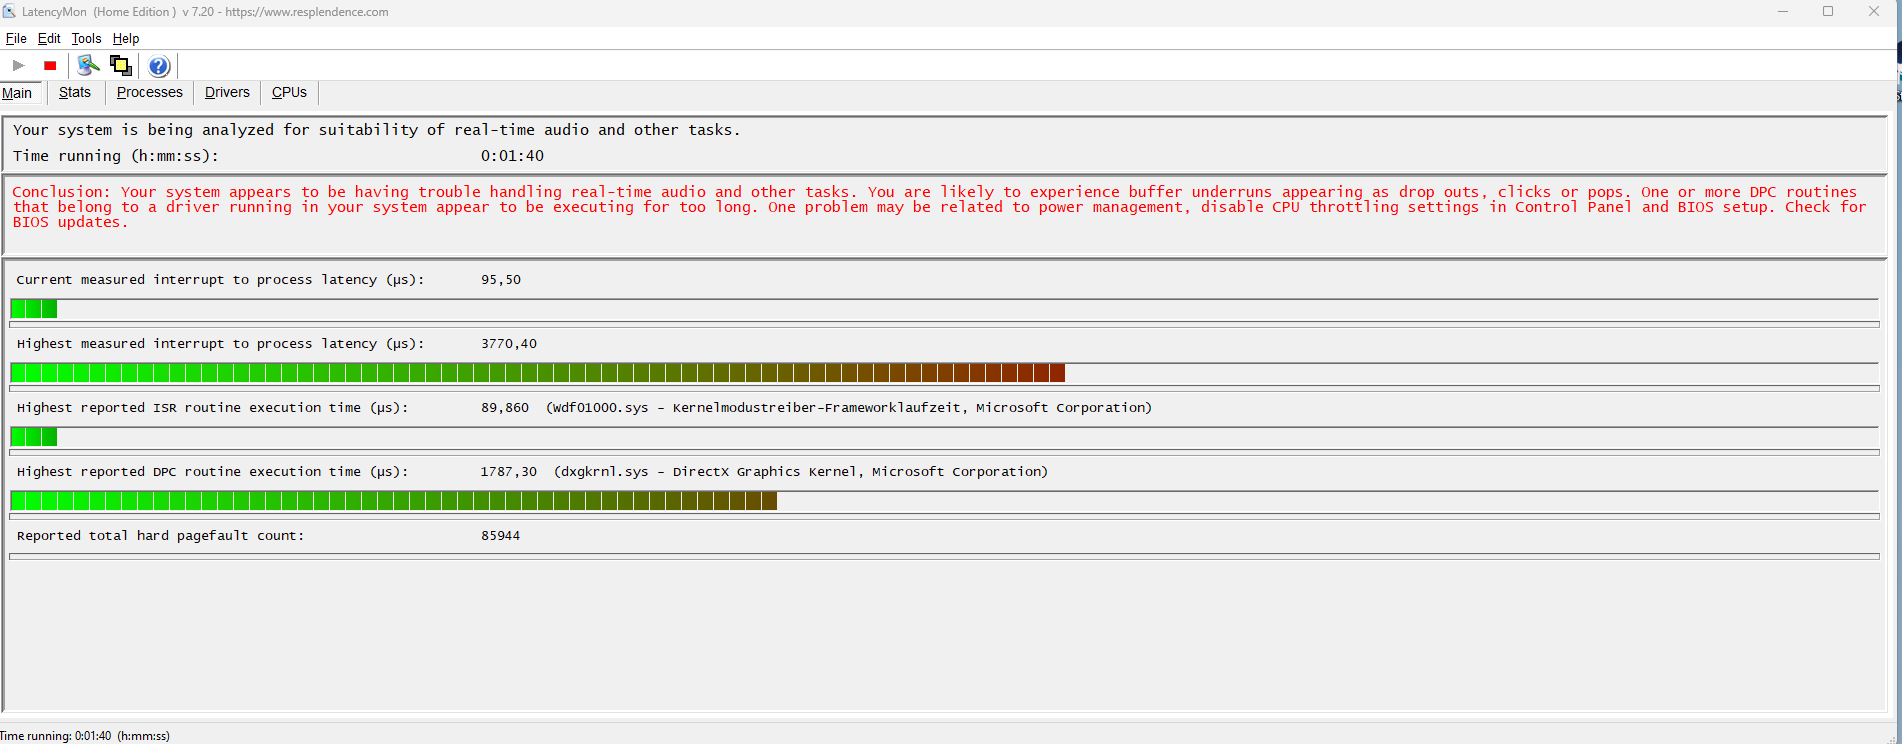Stop the monitor with red square
The width and height of the screenshot is (1902, 744).
pyautogui.click(x=50, y=66)
